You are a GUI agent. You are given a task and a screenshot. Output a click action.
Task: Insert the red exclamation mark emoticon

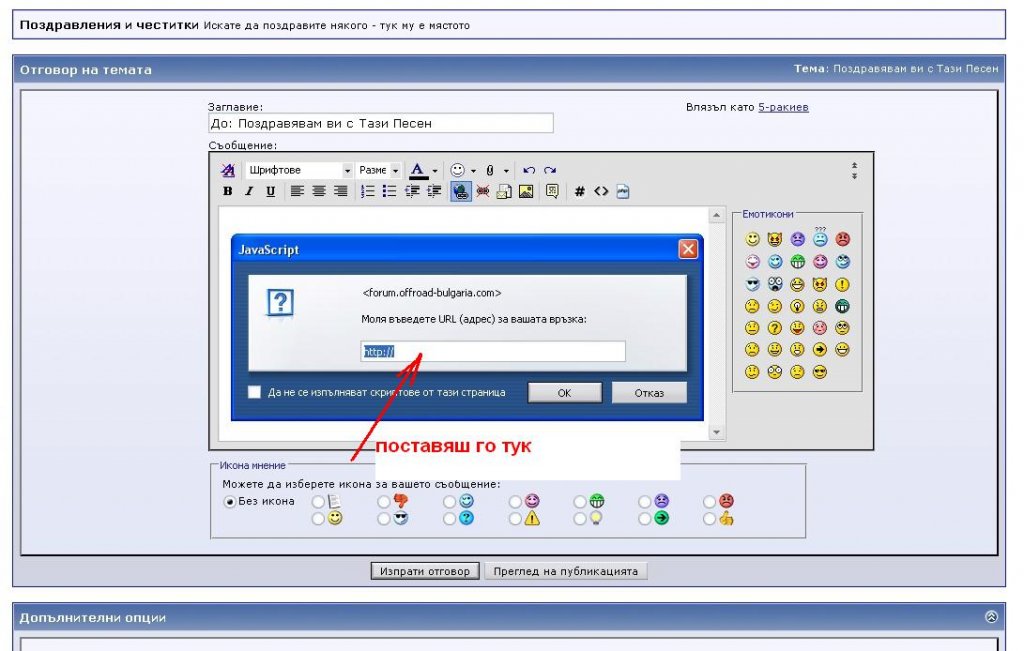tap(842, 285)
